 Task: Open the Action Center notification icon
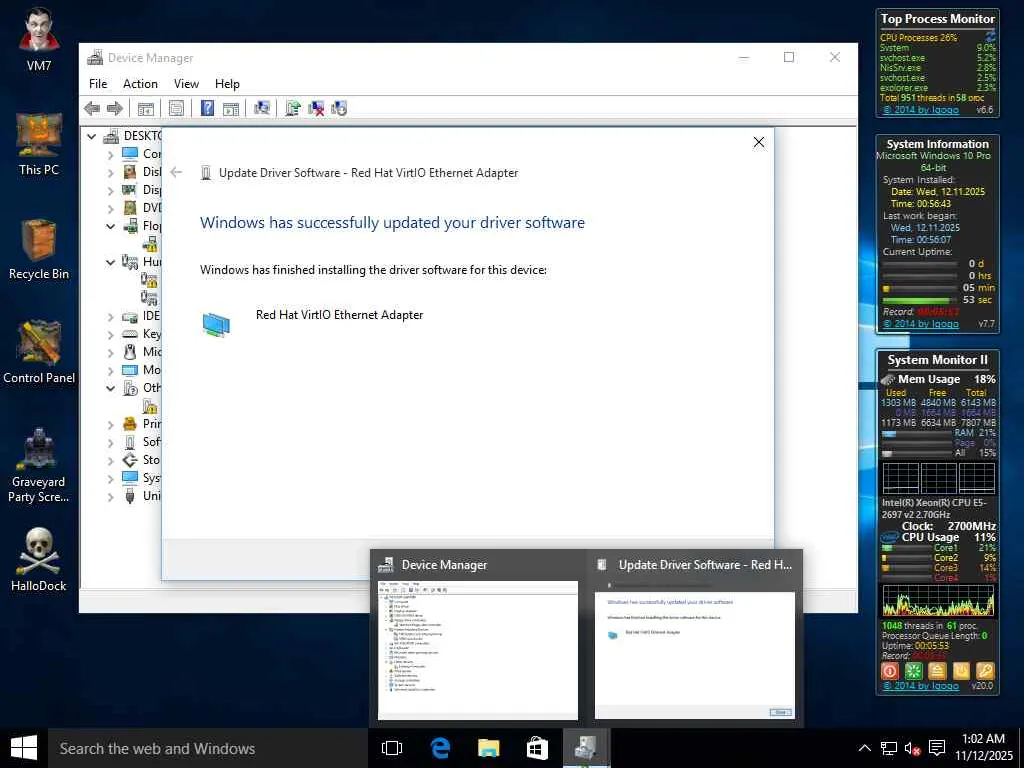tap(937, 748)
